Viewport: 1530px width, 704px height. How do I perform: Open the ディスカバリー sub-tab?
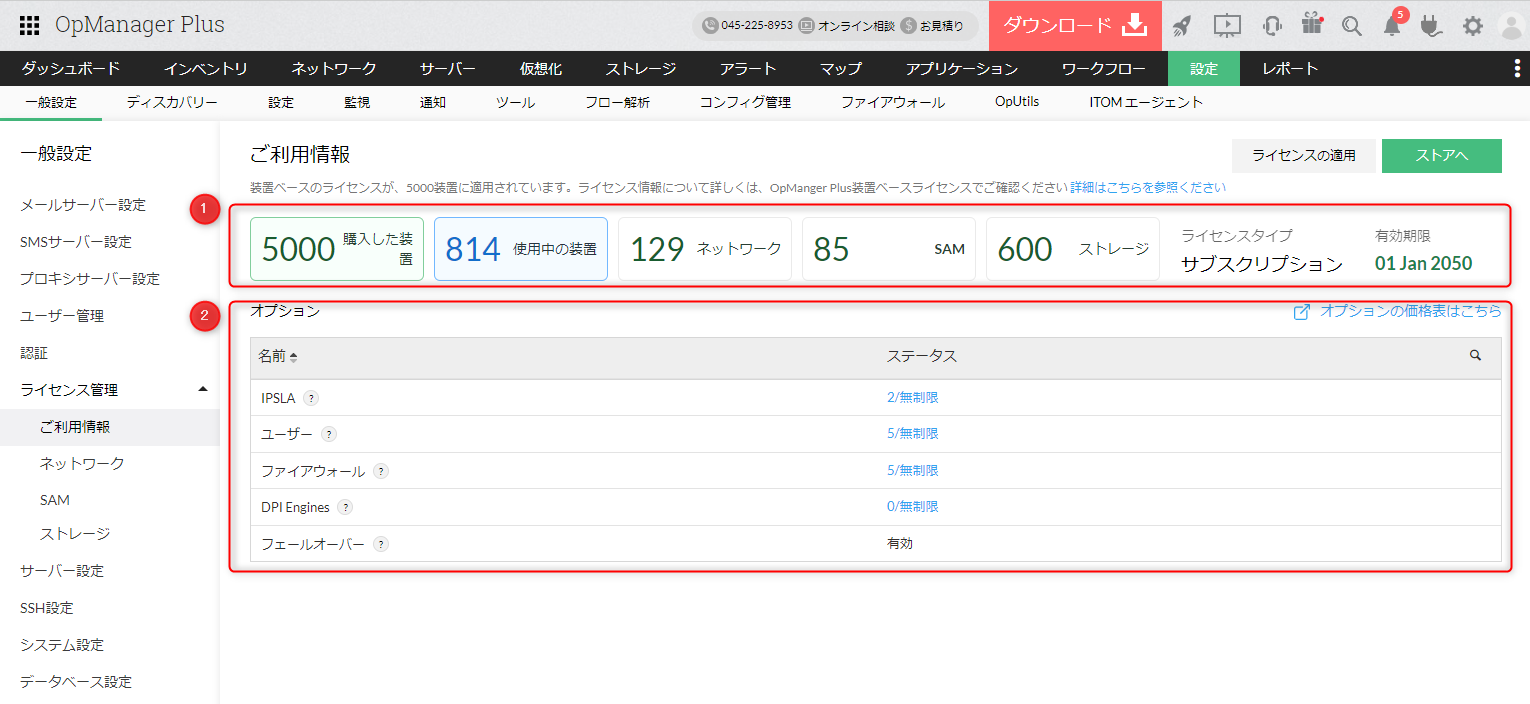(172, 102)
